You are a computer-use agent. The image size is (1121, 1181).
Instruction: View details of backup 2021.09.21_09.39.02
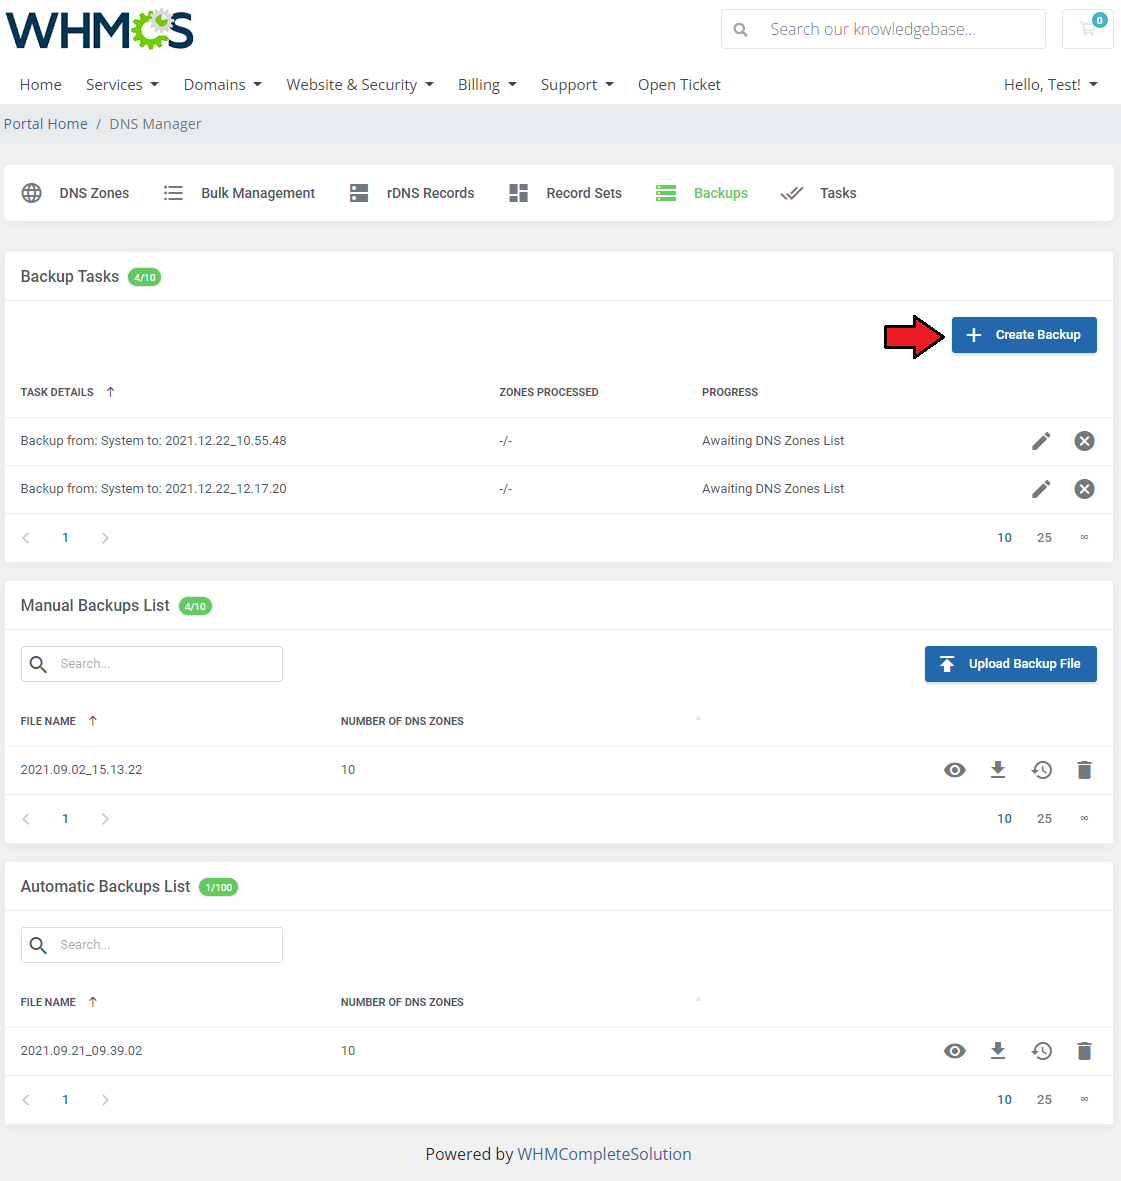[955, 1051]
